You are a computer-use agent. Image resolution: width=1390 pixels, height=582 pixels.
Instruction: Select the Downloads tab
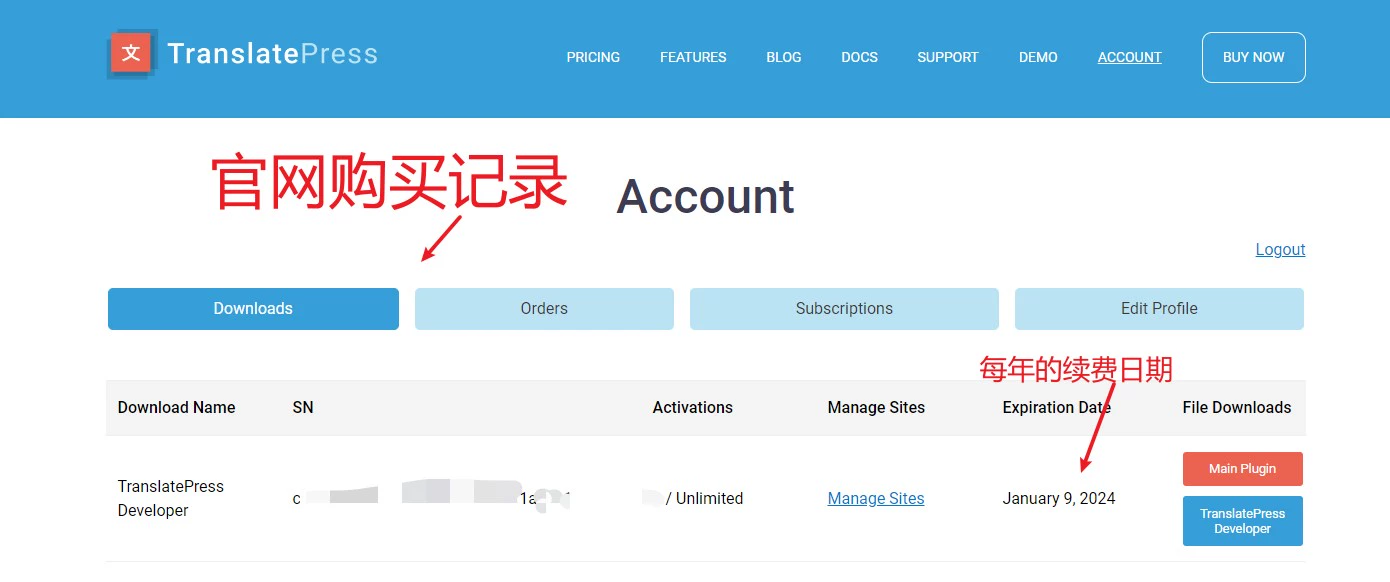tap(253, 309)
